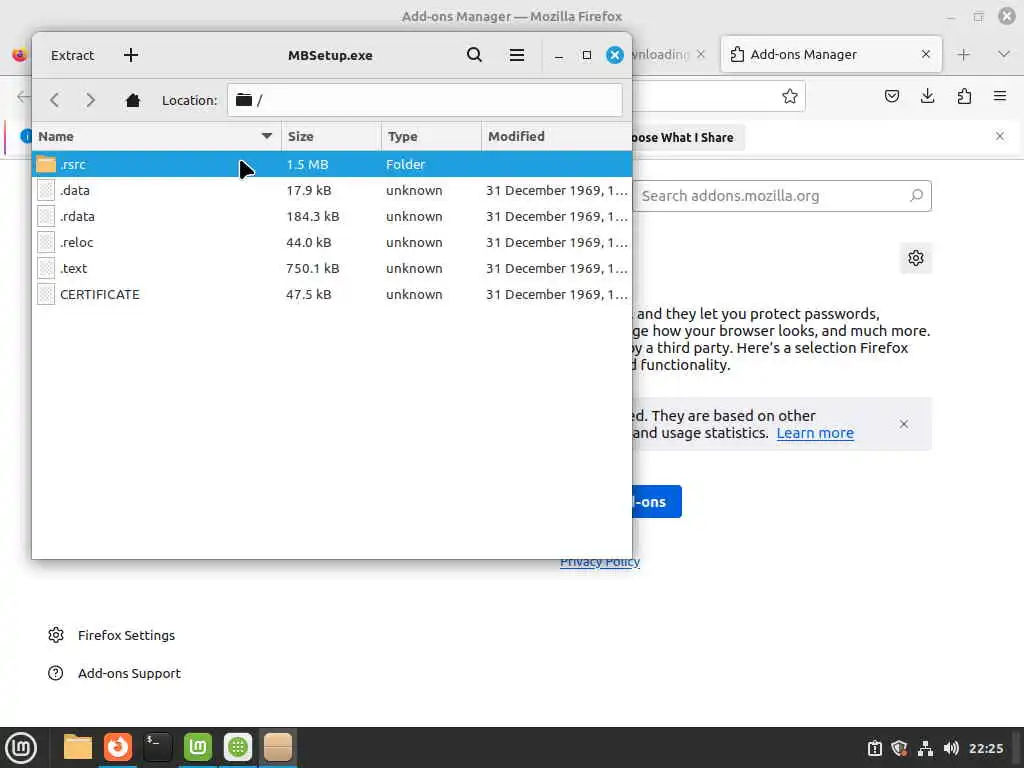Open the clock showing 22:25

pyautogui.click(x=986, y=748)
